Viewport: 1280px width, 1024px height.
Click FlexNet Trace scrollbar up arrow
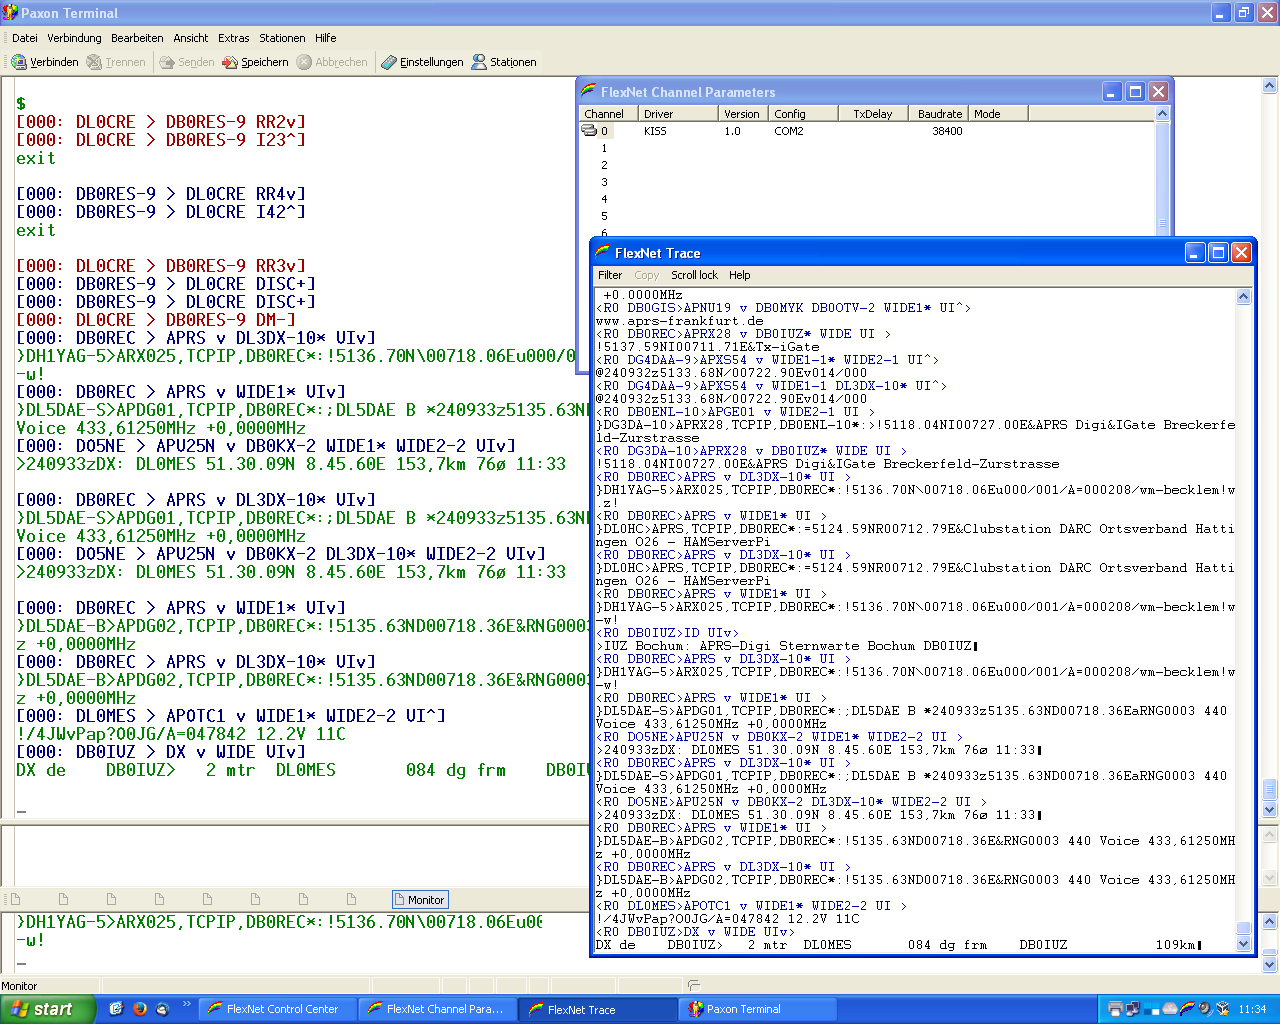pyautogui.click(x=1243, y=296)
